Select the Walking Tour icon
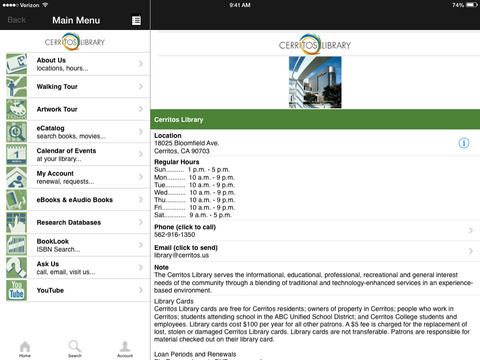 pos(16,87)
